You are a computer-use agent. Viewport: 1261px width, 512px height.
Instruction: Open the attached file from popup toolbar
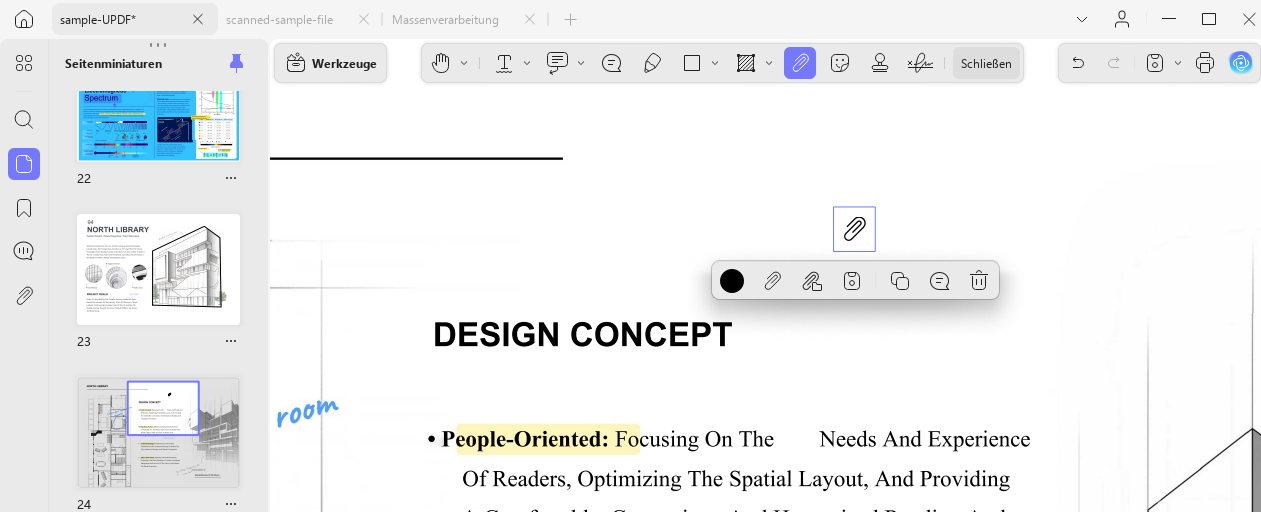point(812,281)
